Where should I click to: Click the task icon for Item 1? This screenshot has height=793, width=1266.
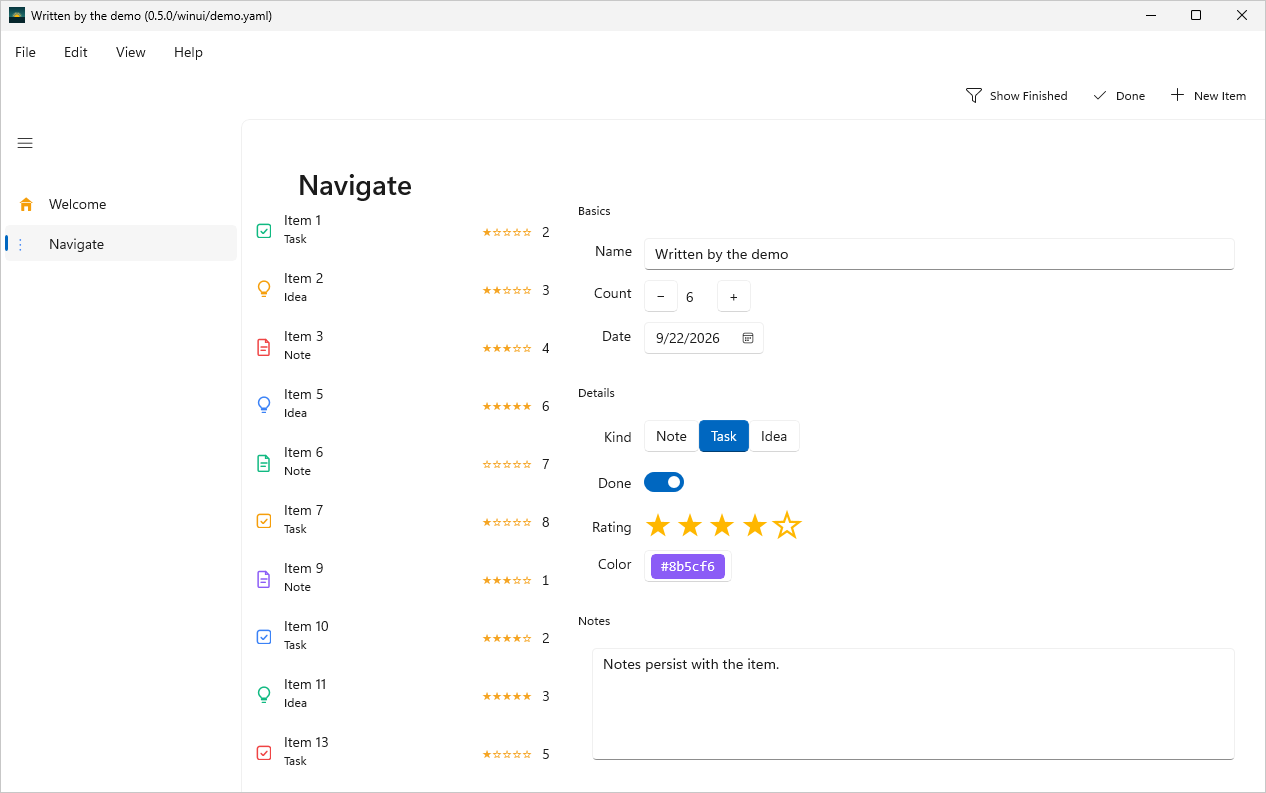coord(264,231)
